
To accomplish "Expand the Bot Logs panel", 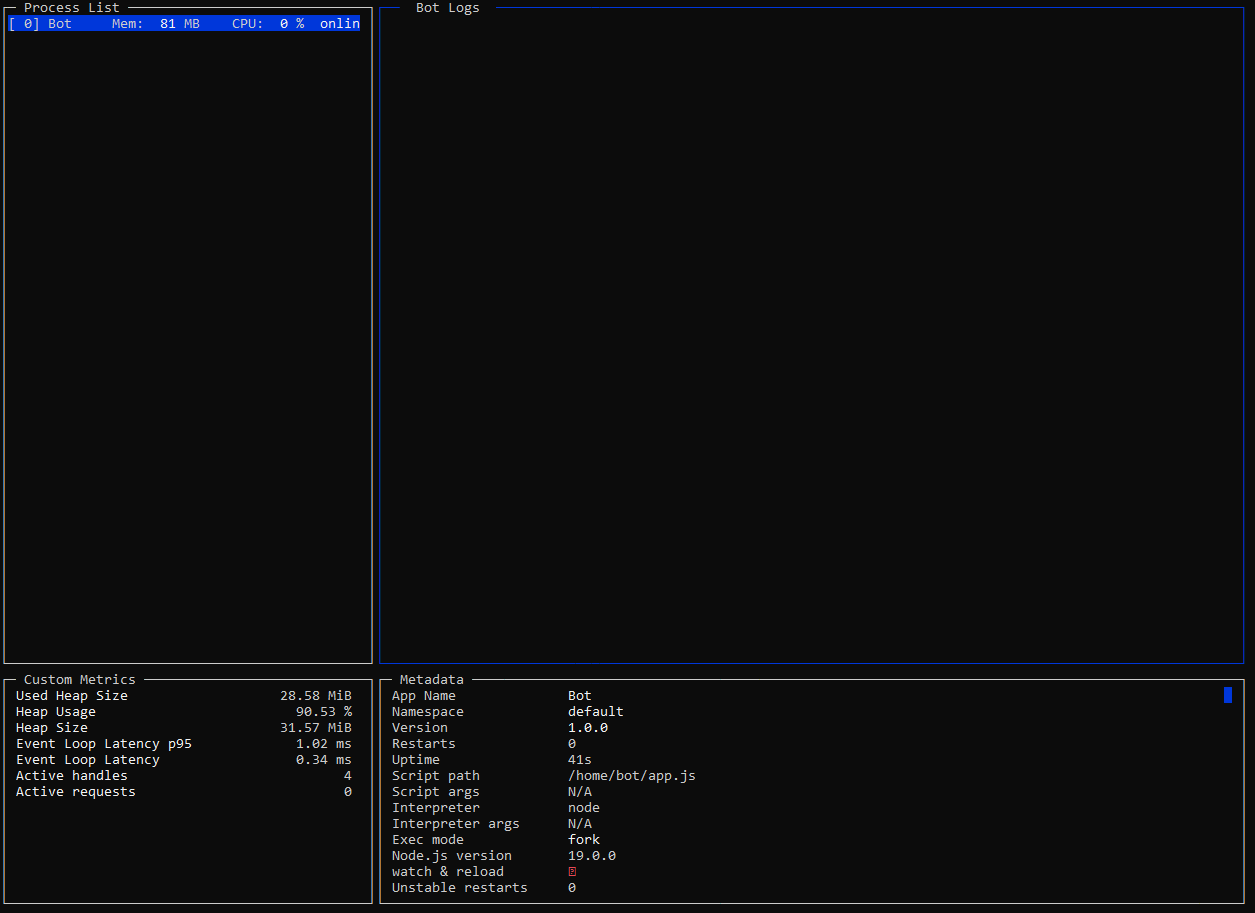I will click(810, 330).
